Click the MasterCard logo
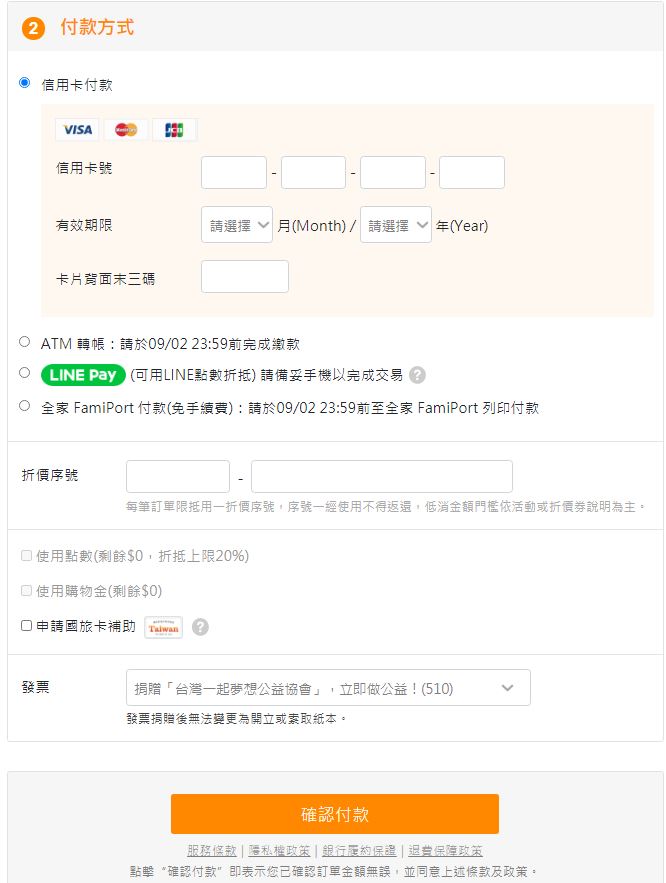The image size is (666, 883). tap(126, 130)
